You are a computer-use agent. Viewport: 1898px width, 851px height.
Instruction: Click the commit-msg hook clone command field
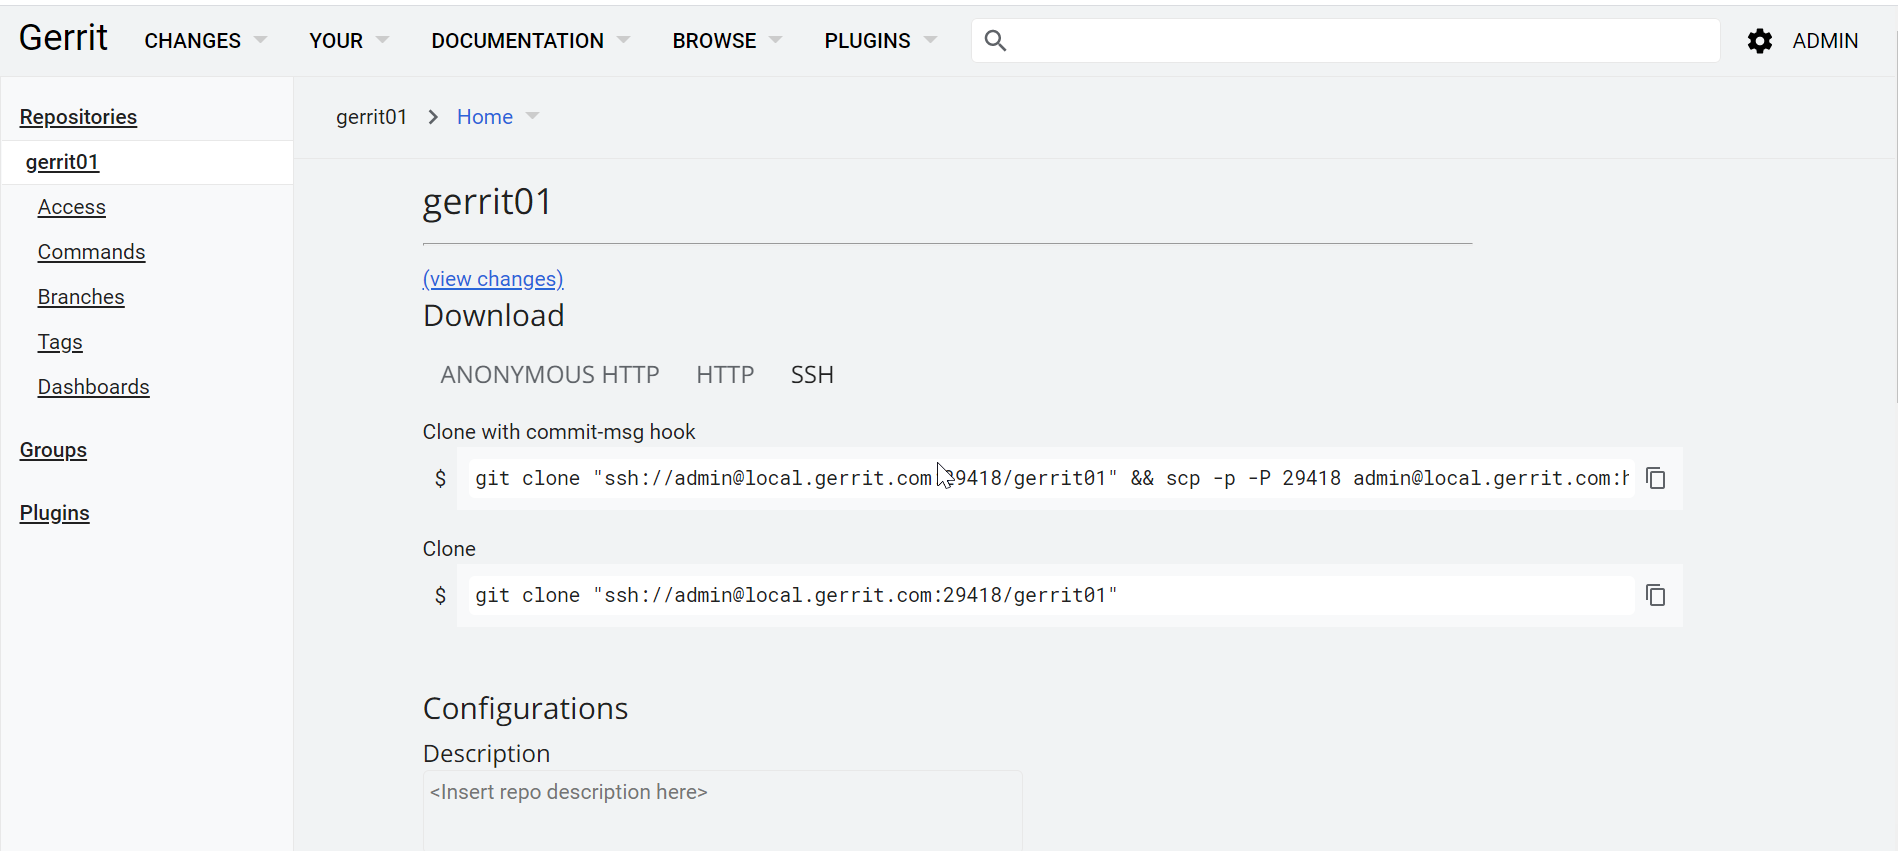(1050, 478)
